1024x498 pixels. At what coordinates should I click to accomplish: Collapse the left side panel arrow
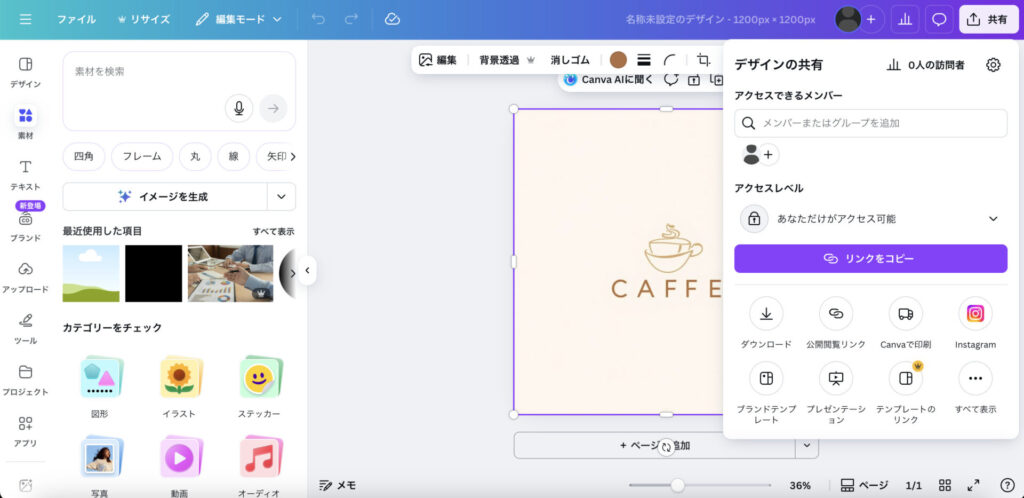pos(307,270)
